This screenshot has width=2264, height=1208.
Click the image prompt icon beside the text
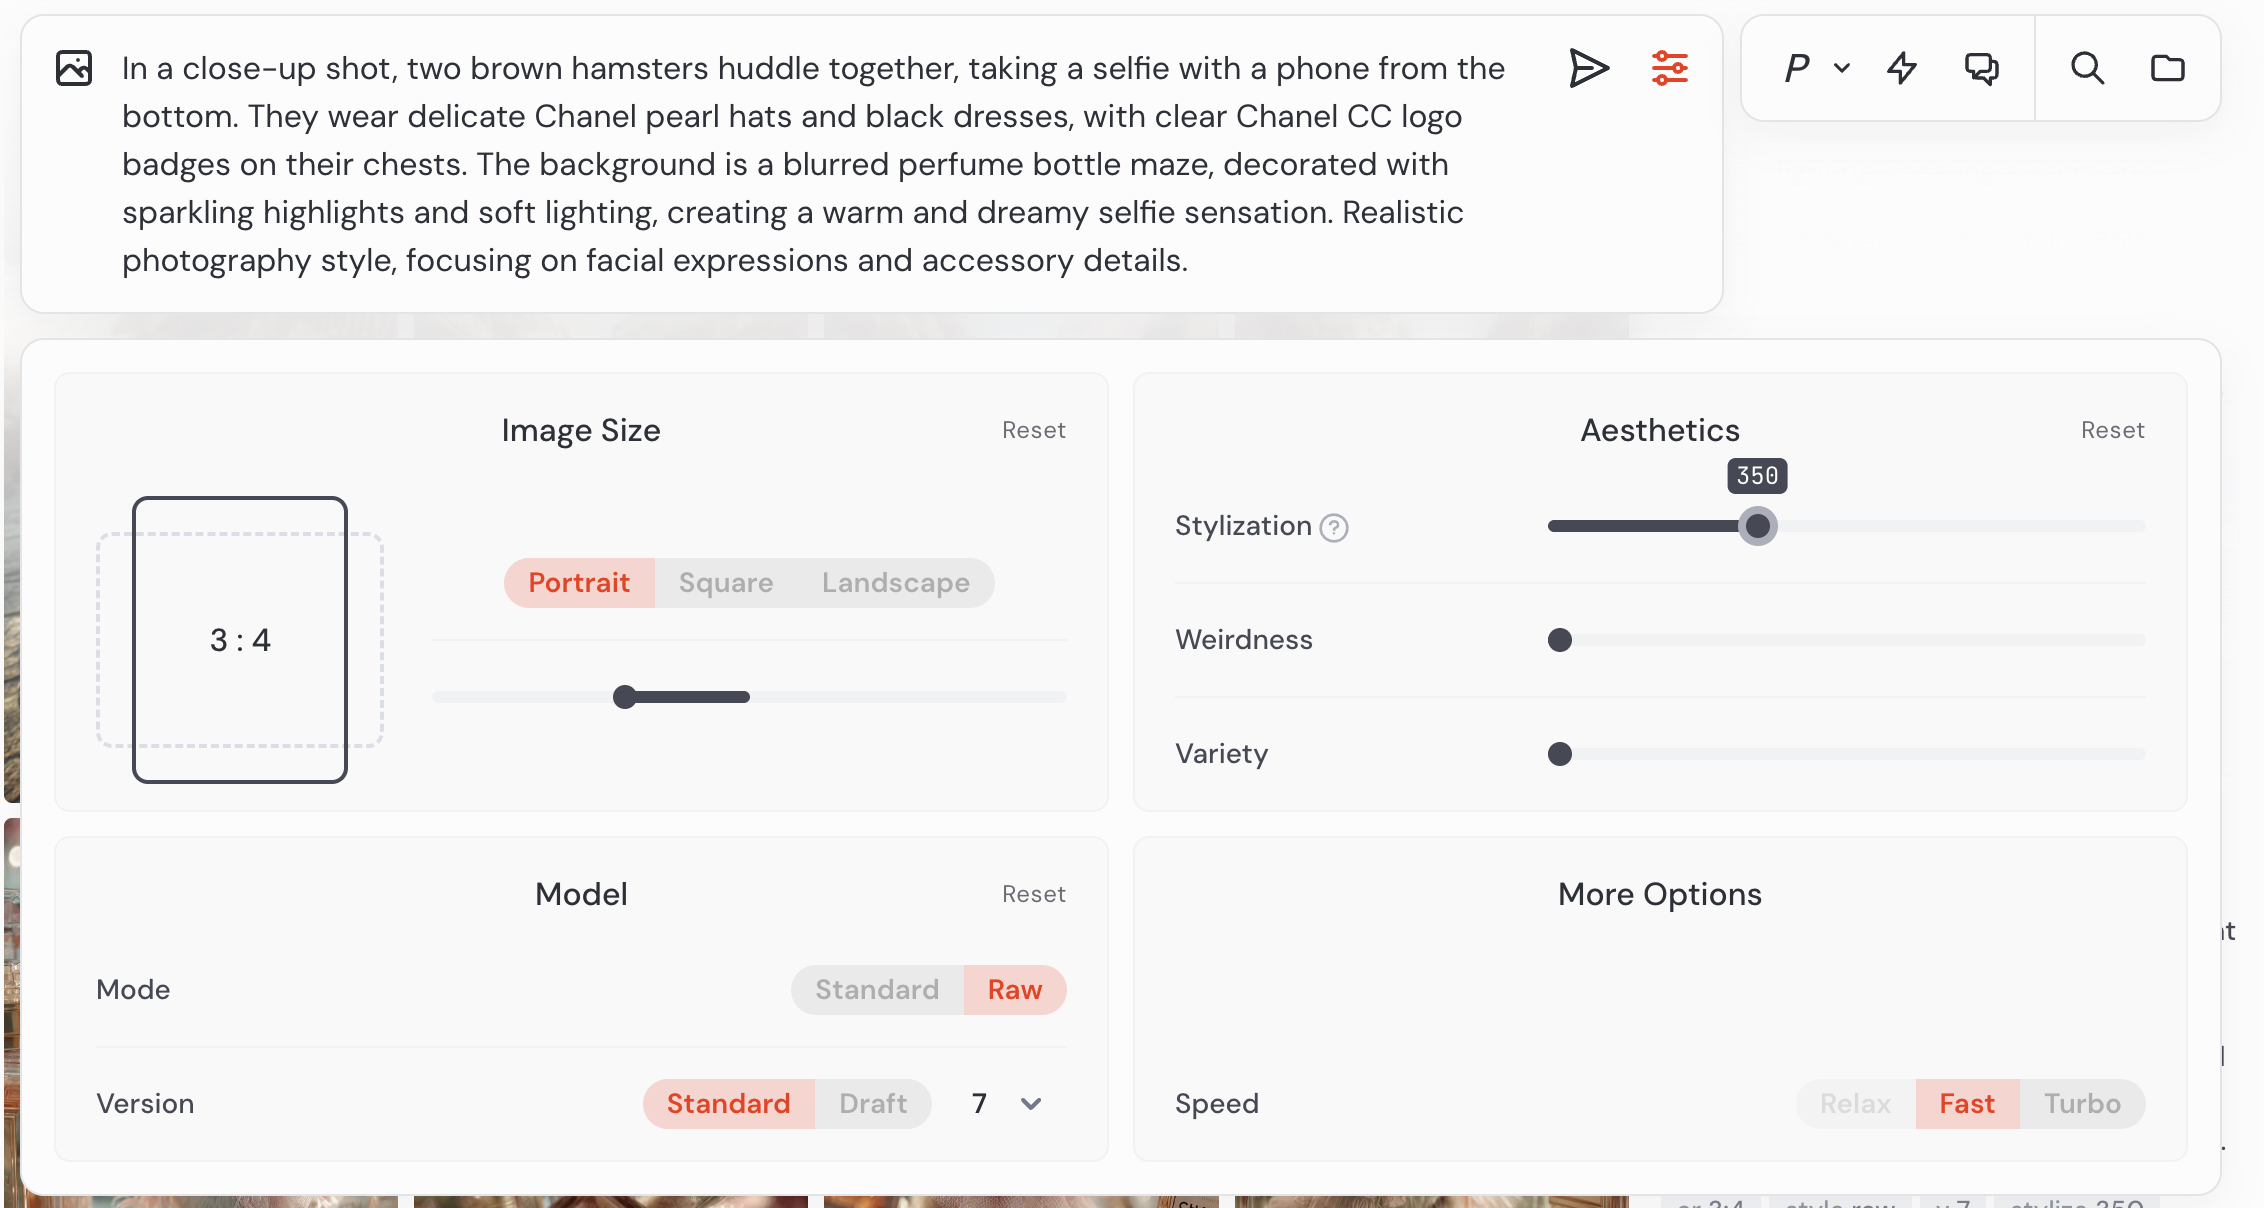pos(73,68)
